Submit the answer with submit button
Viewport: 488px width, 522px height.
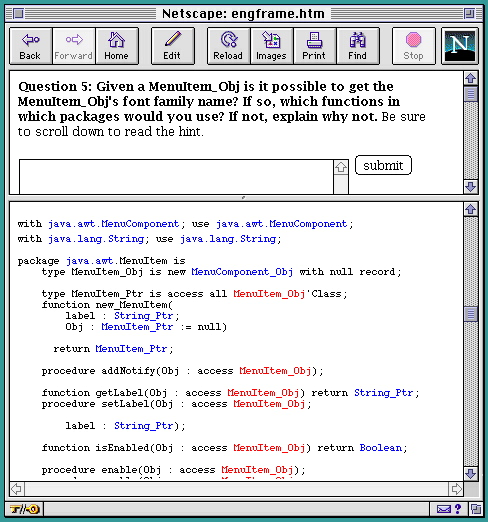tap(383, 165)
